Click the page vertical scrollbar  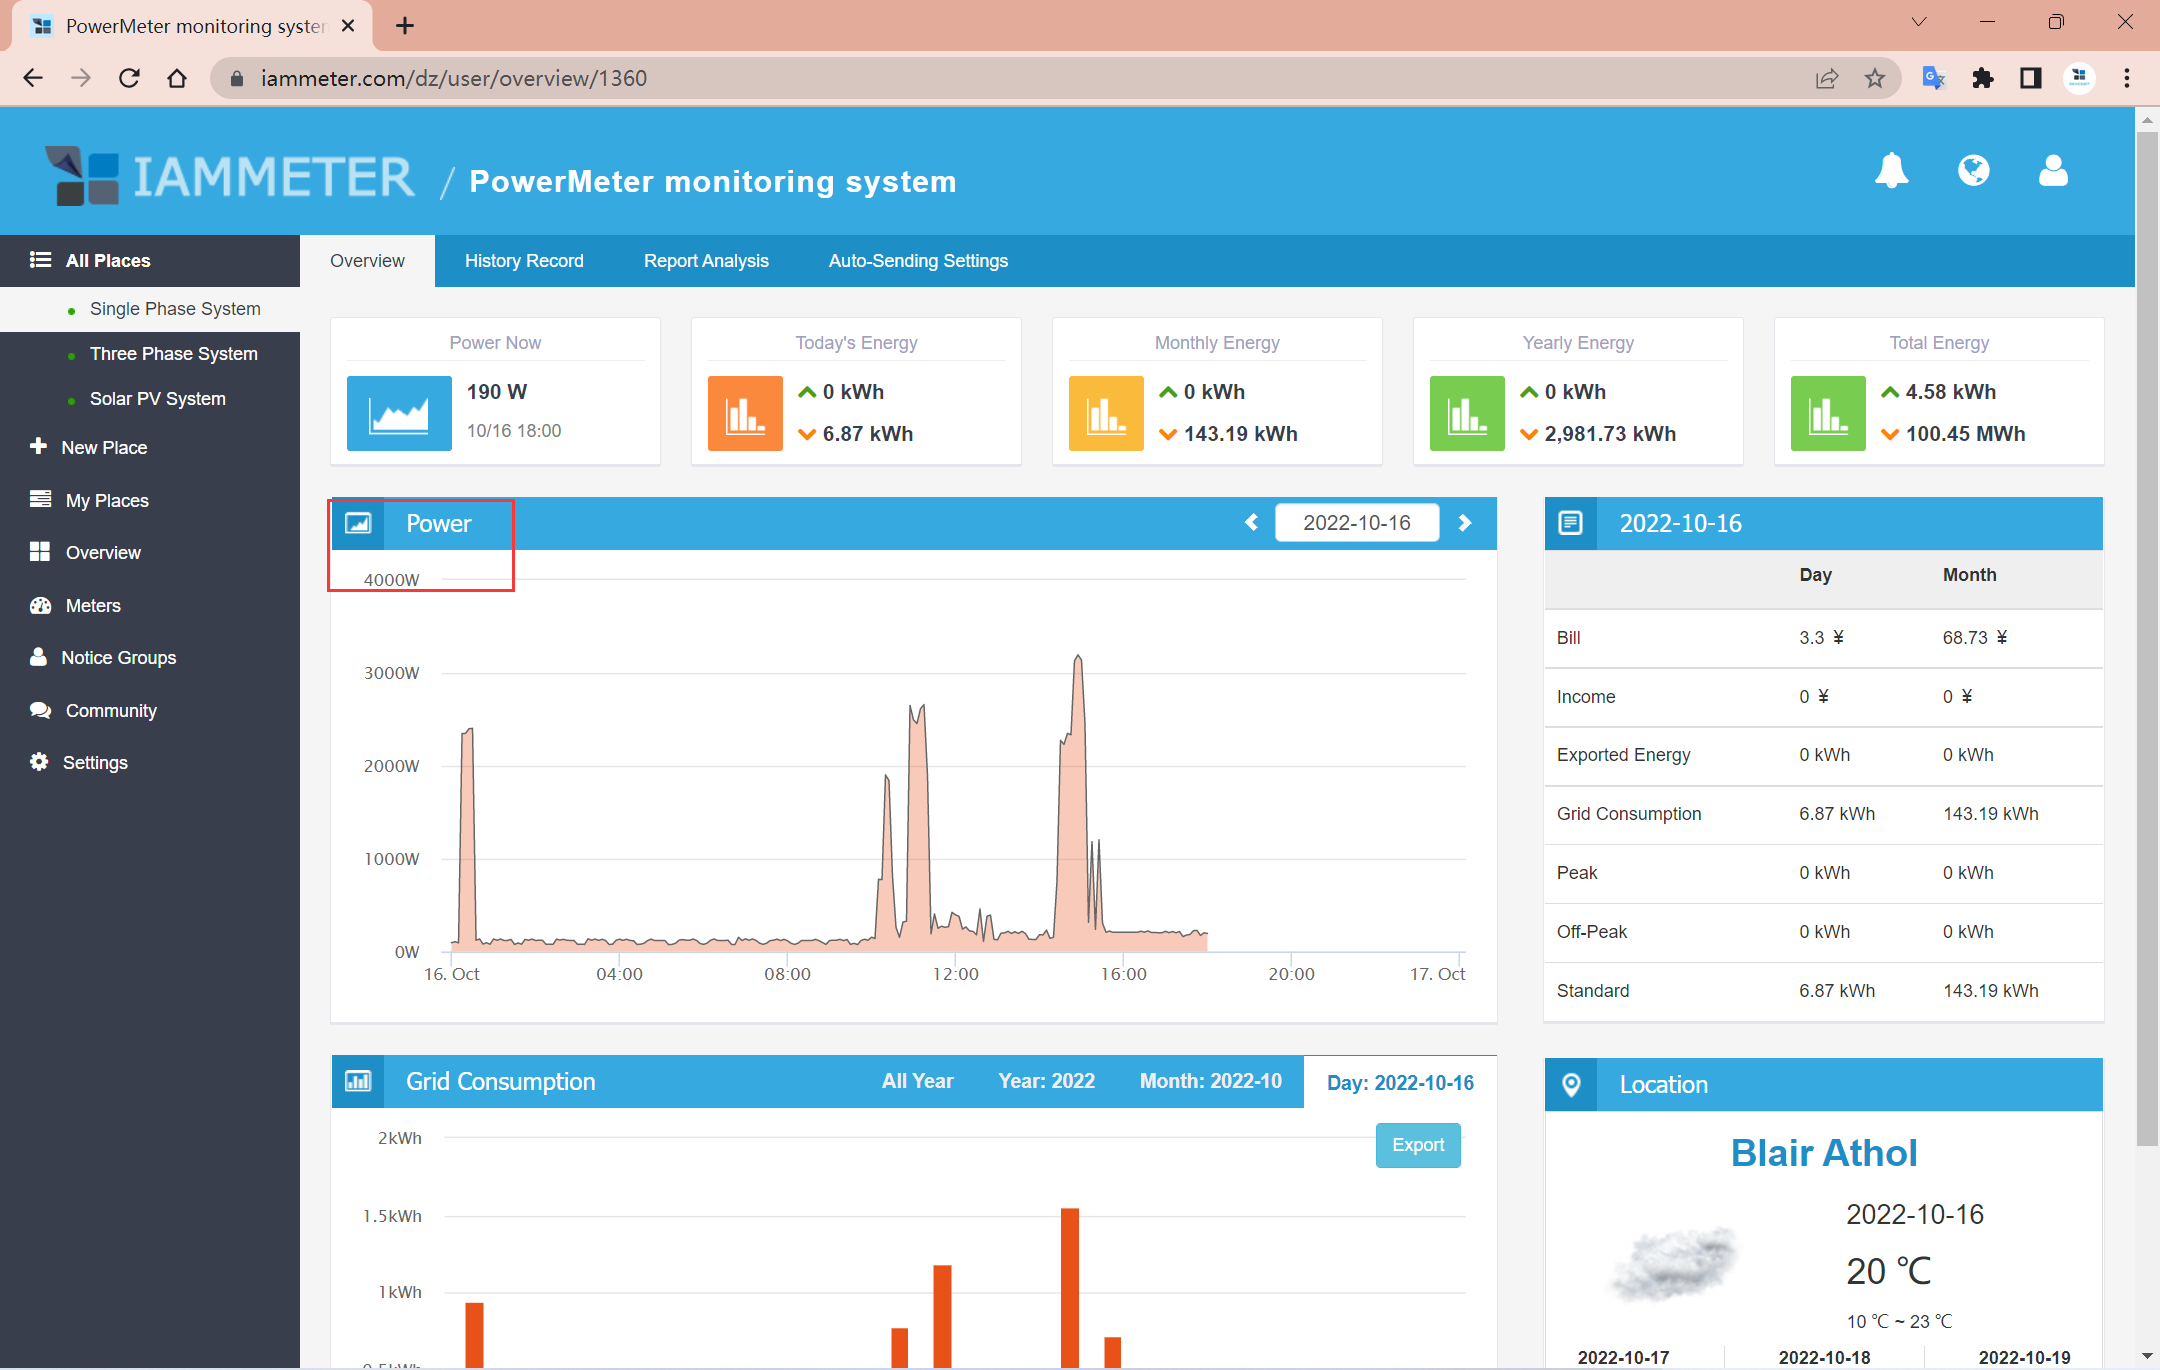pyautogui.click(x=2146, y=640)
